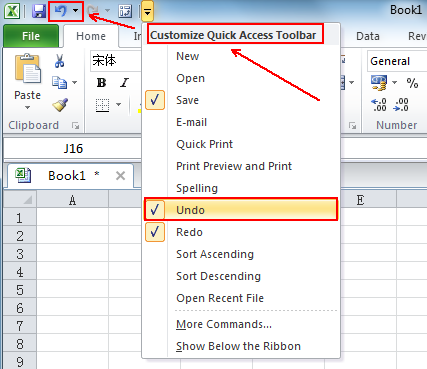Toggle Bold formatting
427x369 pixels.
click(x=101, y=83)
